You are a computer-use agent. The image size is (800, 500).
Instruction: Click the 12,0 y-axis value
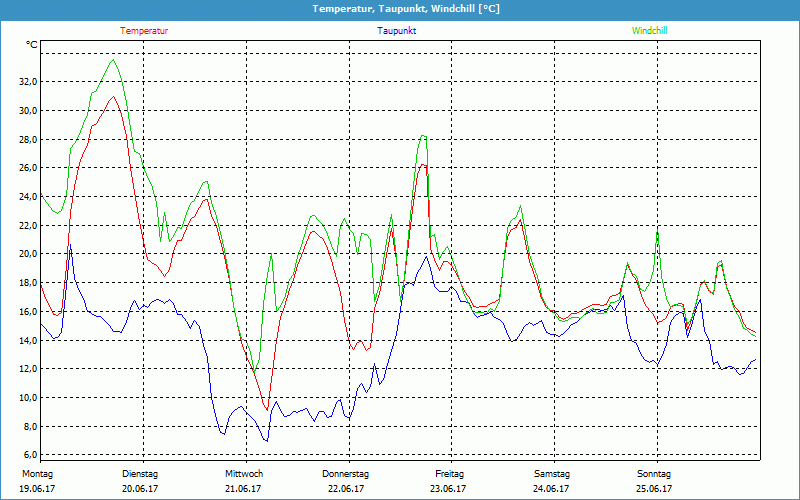click(27, 369)
